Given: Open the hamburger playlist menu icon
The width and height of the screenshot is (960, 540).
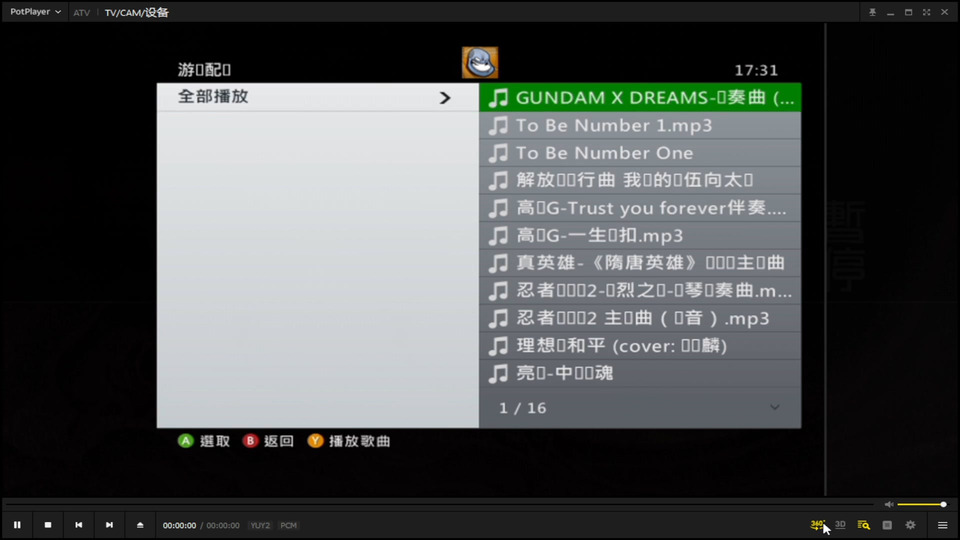Looking at the screenshot, I should coord(942,525).
